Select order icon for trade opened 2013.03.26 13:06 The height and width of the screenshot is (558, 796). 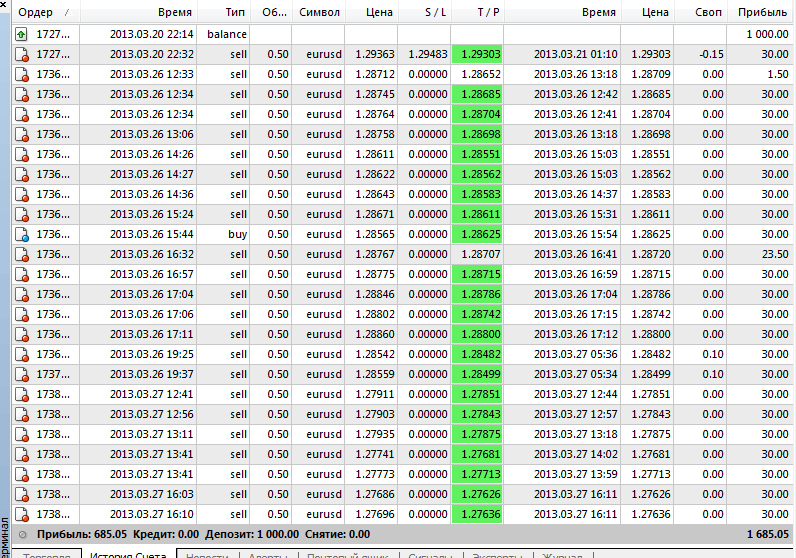pos(22,135)
